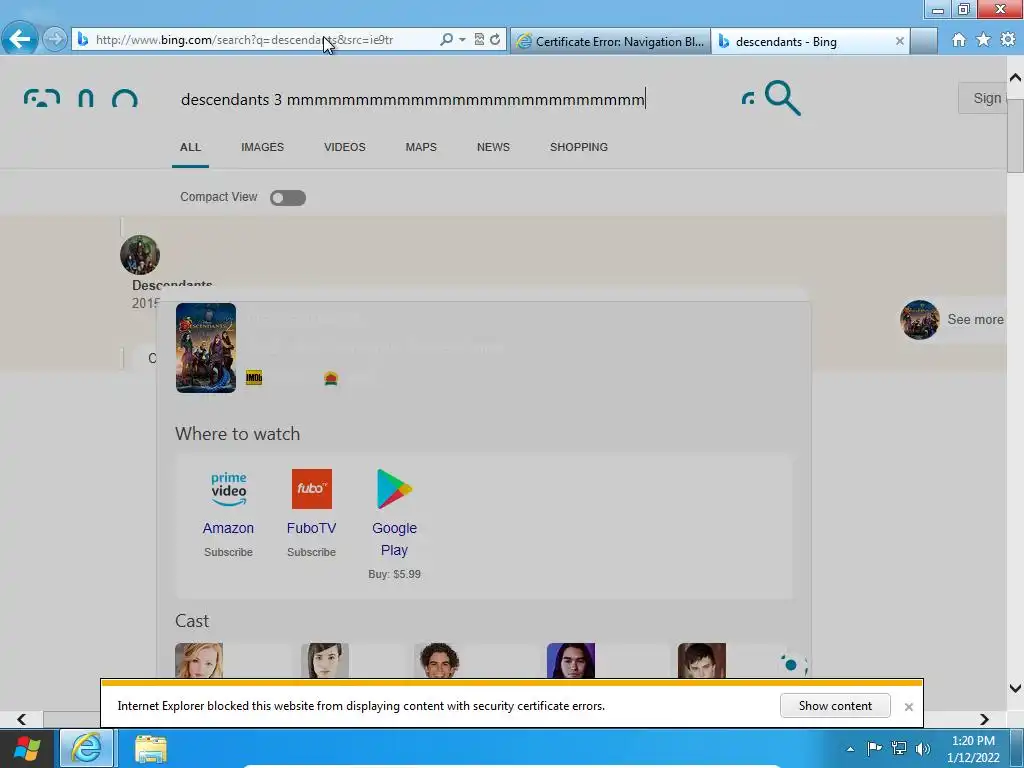This screenshot has height=768, width=1024.
Task: Click the horizontal scrollbar right arrow
Action: [984, 719]
